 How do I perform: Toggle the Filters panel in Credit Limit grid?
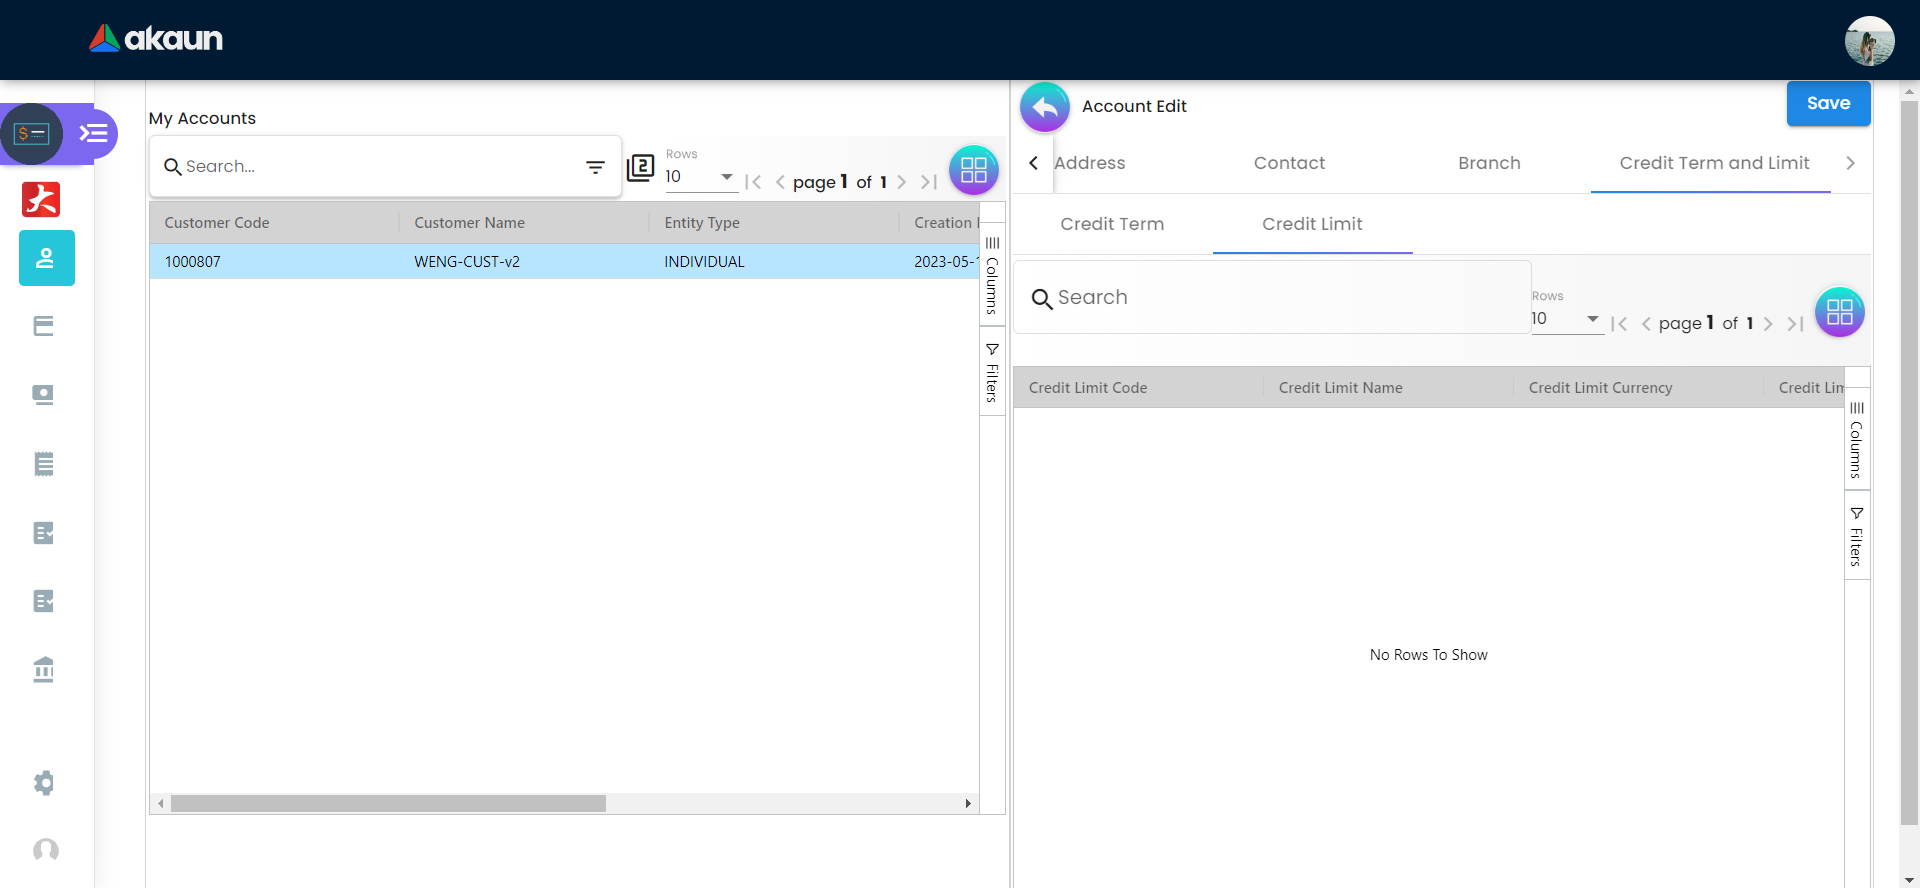pyautogui.click(x=1856, y=536)
